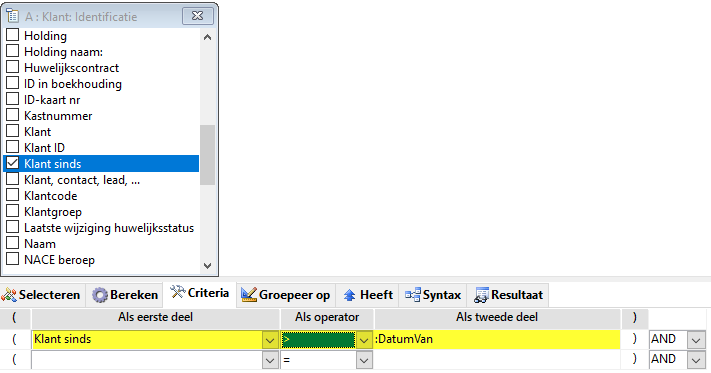This screenshot has height=373, width=711.
Task: Check the ID in boekhouding box
Action: (x=13, y=83)
